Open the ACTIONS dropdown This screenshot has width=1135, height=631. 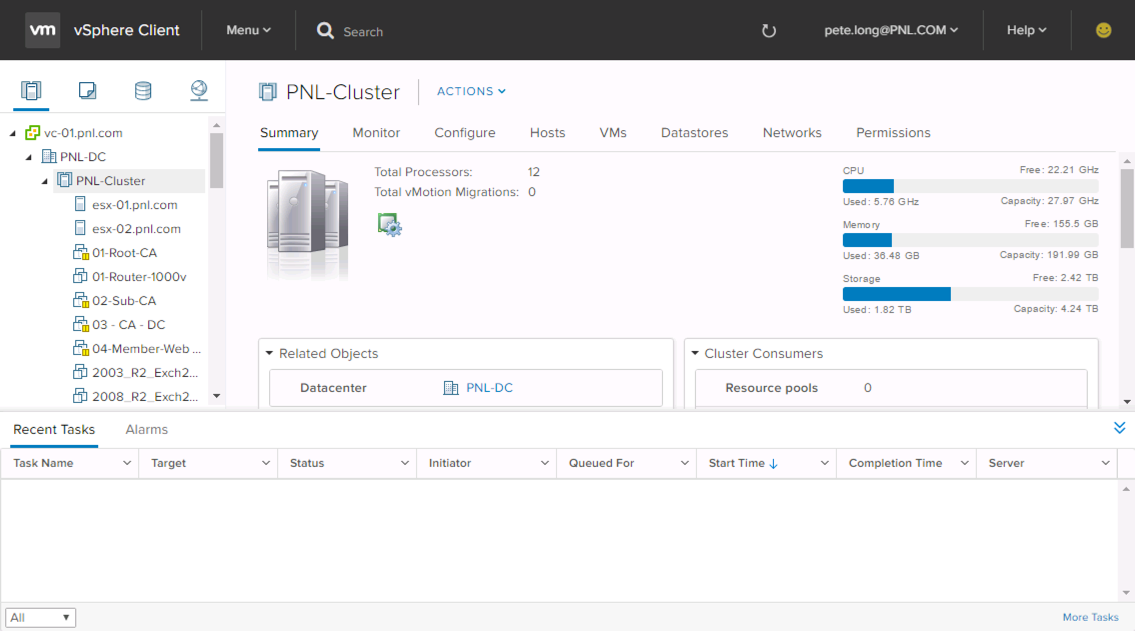click(471, 91)
